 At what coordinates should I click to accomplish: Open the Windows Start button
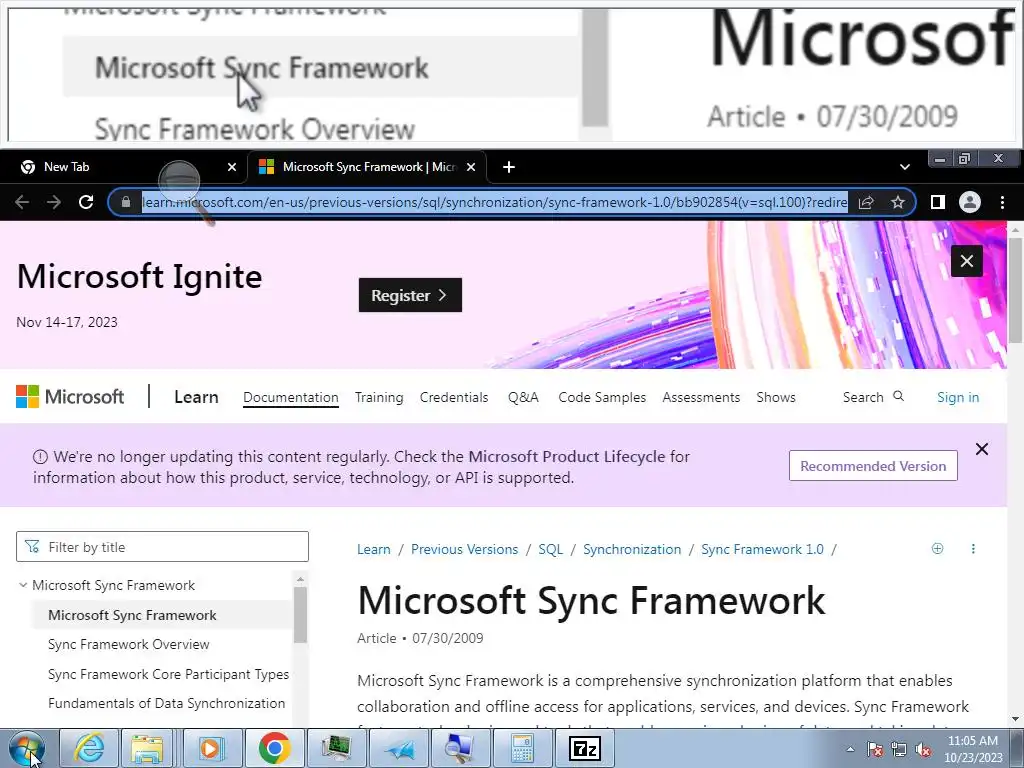(27, 748)
